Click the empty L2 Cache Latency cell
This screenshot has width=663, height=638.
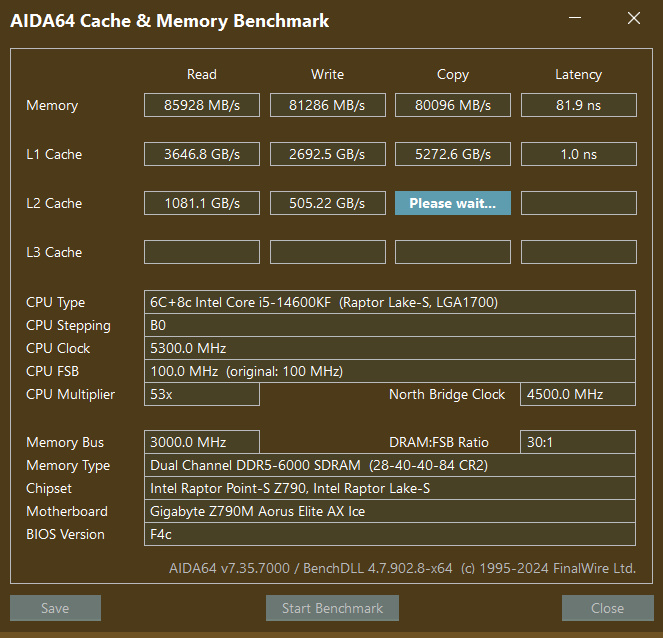click(x=579, y=203)
